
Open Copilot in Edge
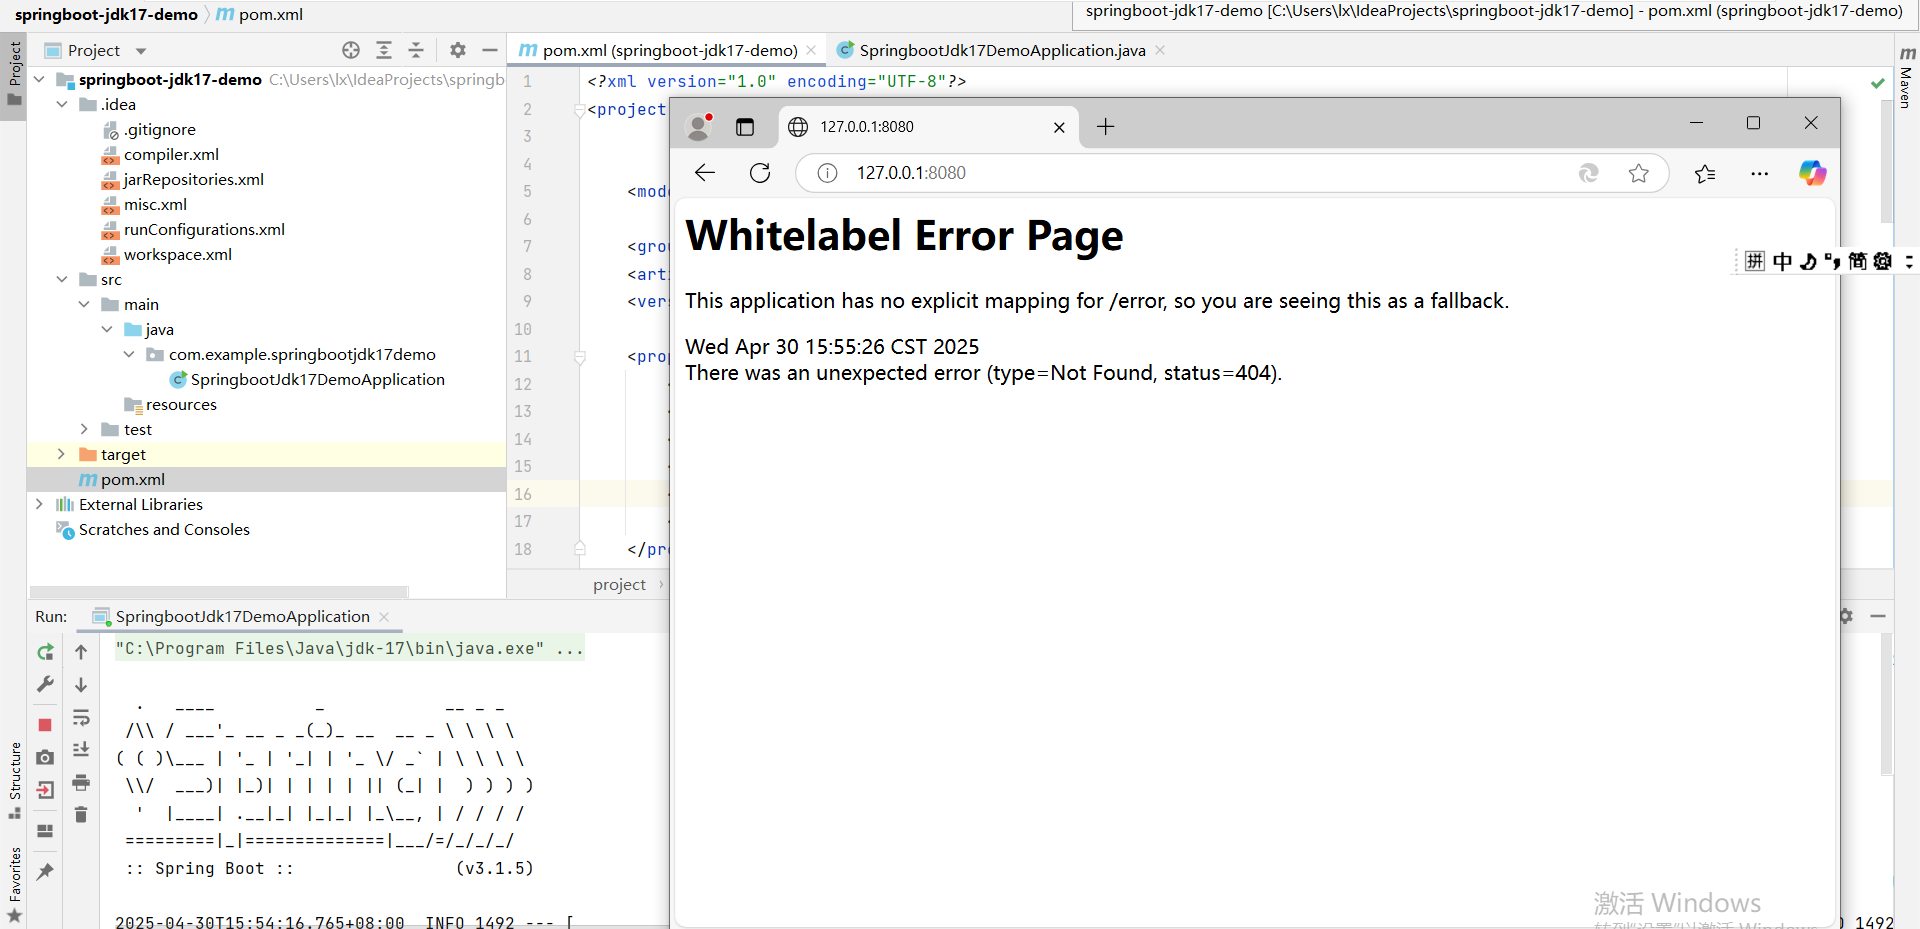point(1812,173)
